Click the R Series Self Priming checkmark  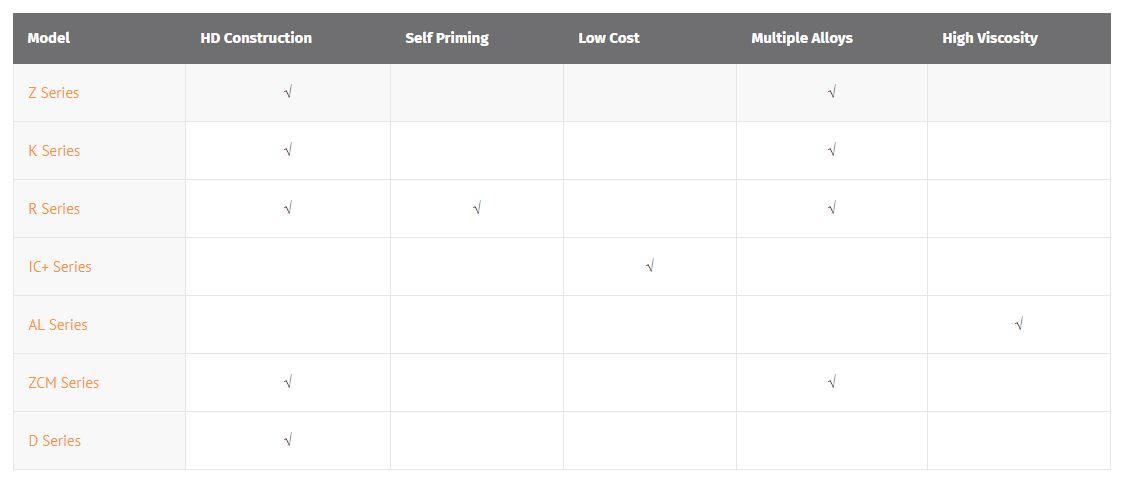coord(477,208)
